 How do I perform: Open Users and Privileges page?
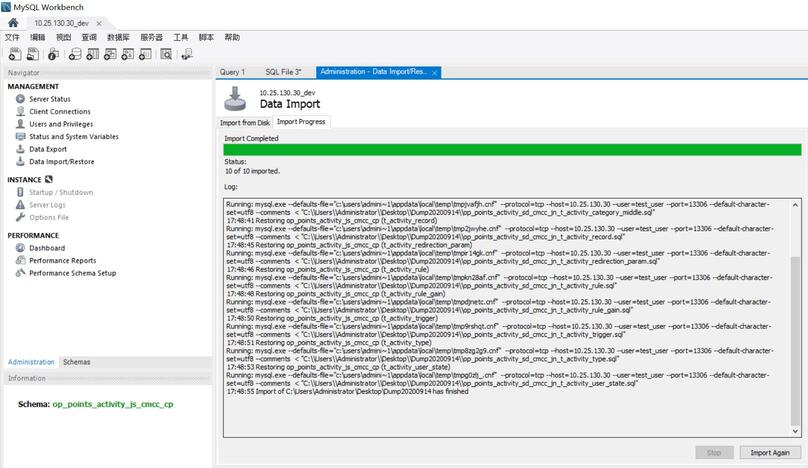(x=61, y=124)
